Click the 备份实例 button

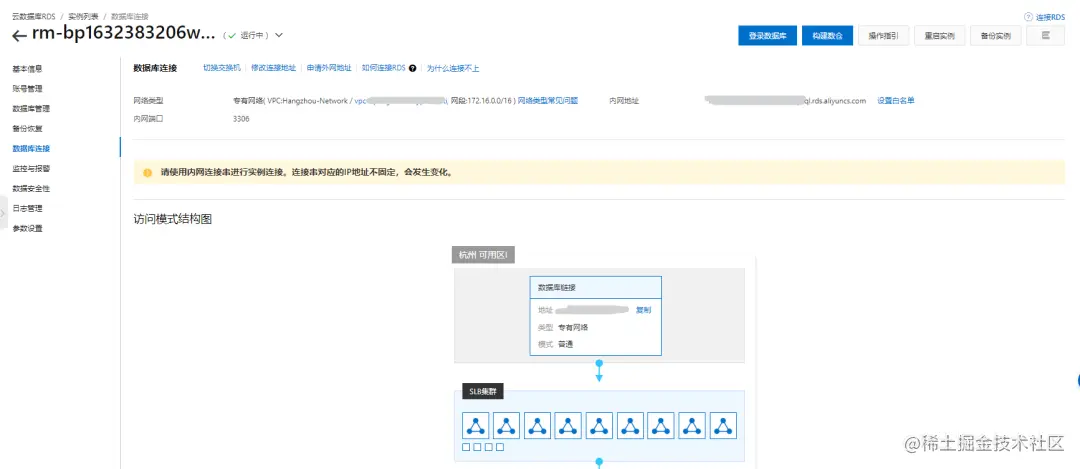pos(995,36)
